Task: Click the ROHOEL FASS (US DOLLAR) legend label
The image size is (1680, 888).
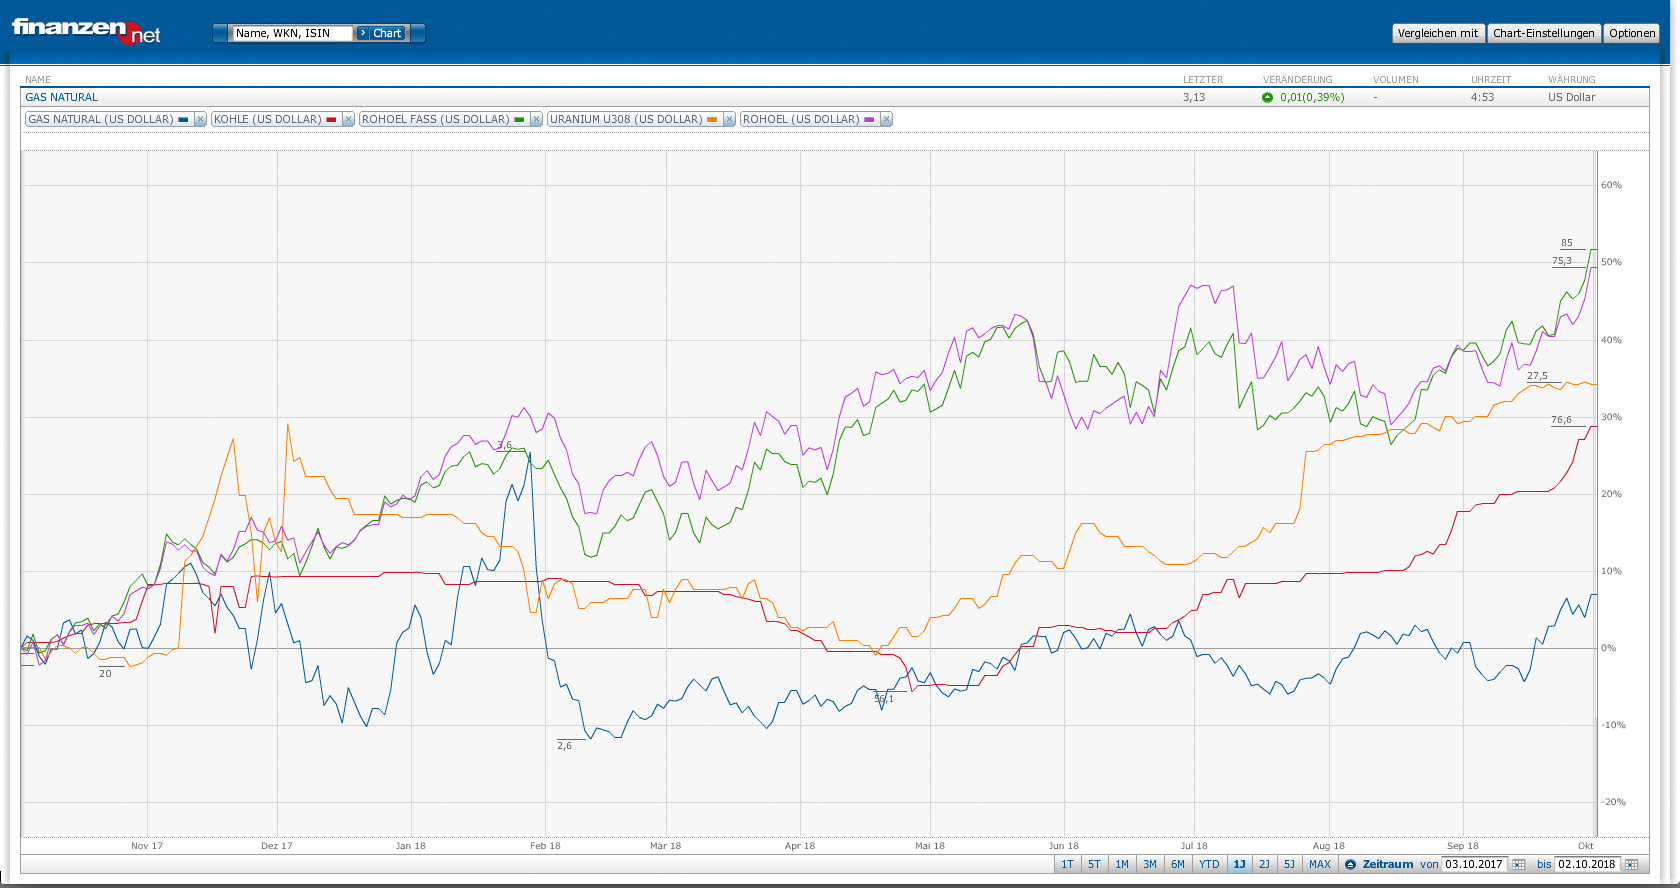Action: point(436,119)
